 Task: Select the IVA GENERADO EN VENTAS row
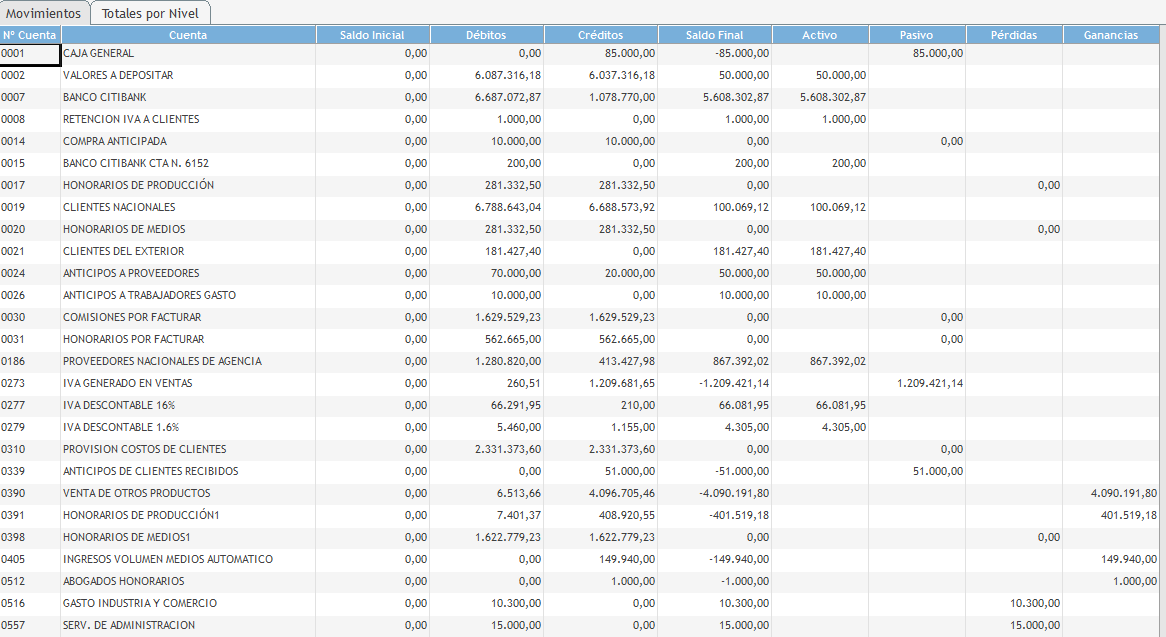[127, 383]
